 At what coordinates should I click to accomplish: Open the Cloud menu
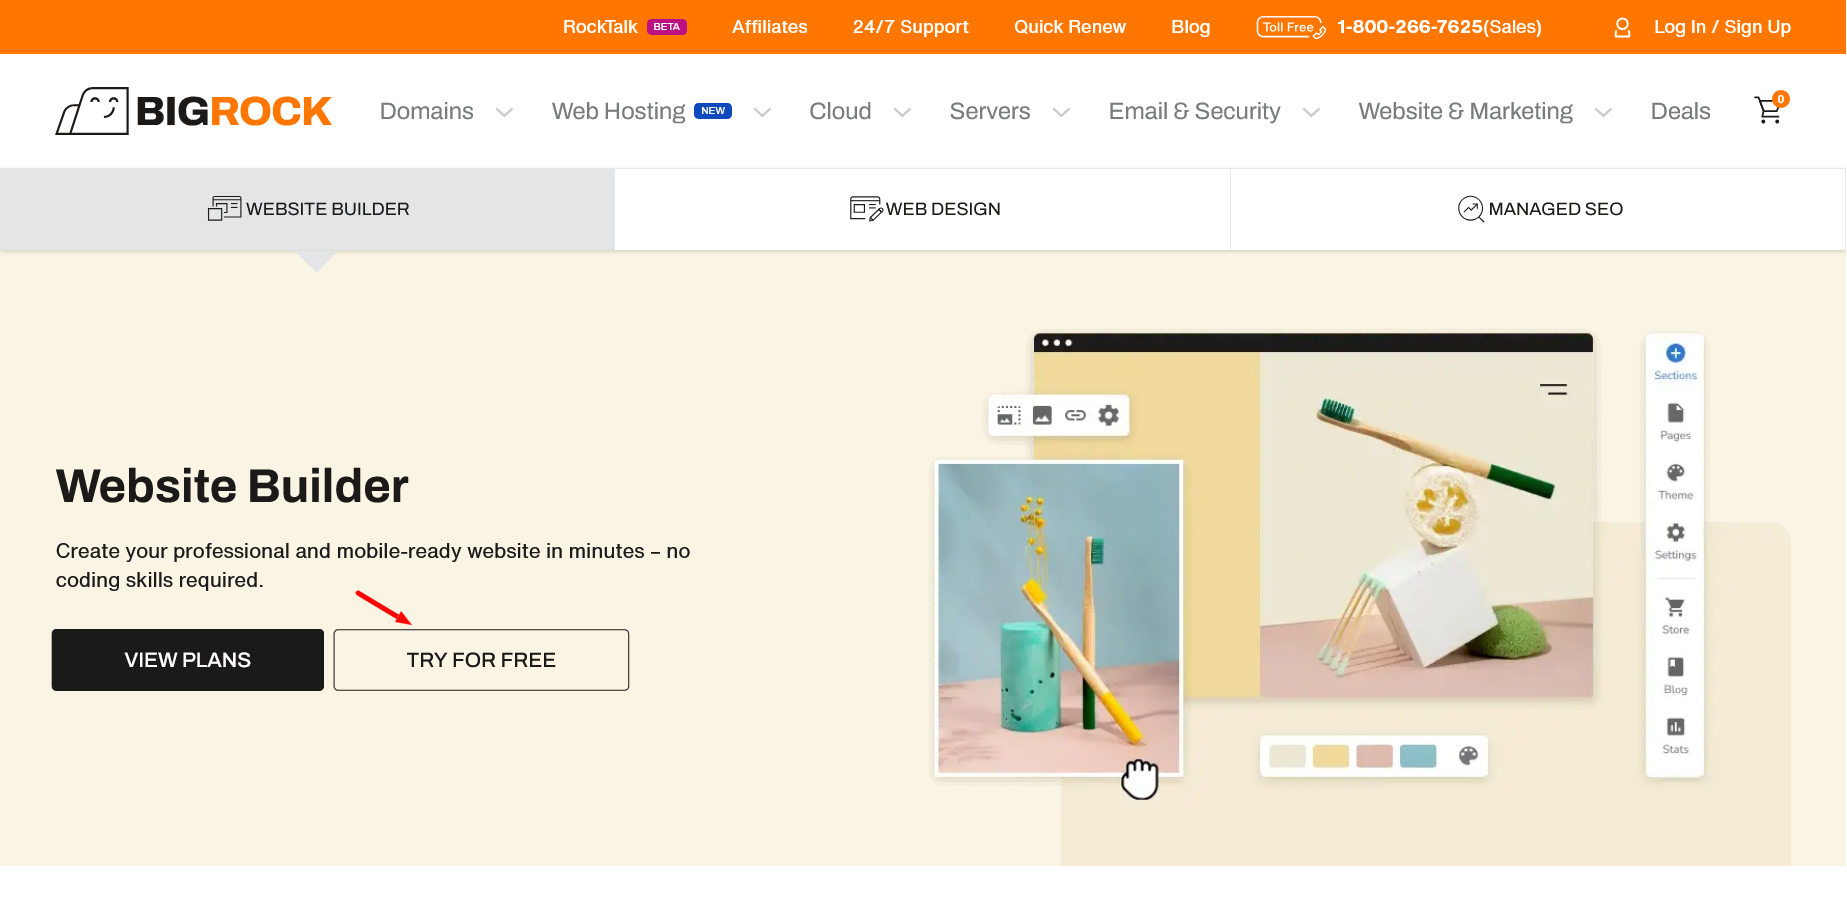tap(840, 111)
